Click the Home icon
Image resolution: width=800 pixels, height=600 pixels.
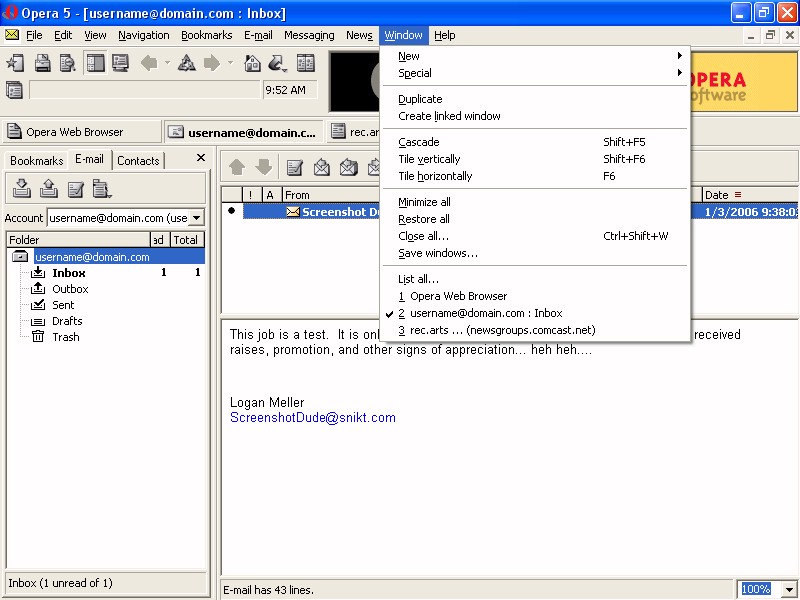253,63
